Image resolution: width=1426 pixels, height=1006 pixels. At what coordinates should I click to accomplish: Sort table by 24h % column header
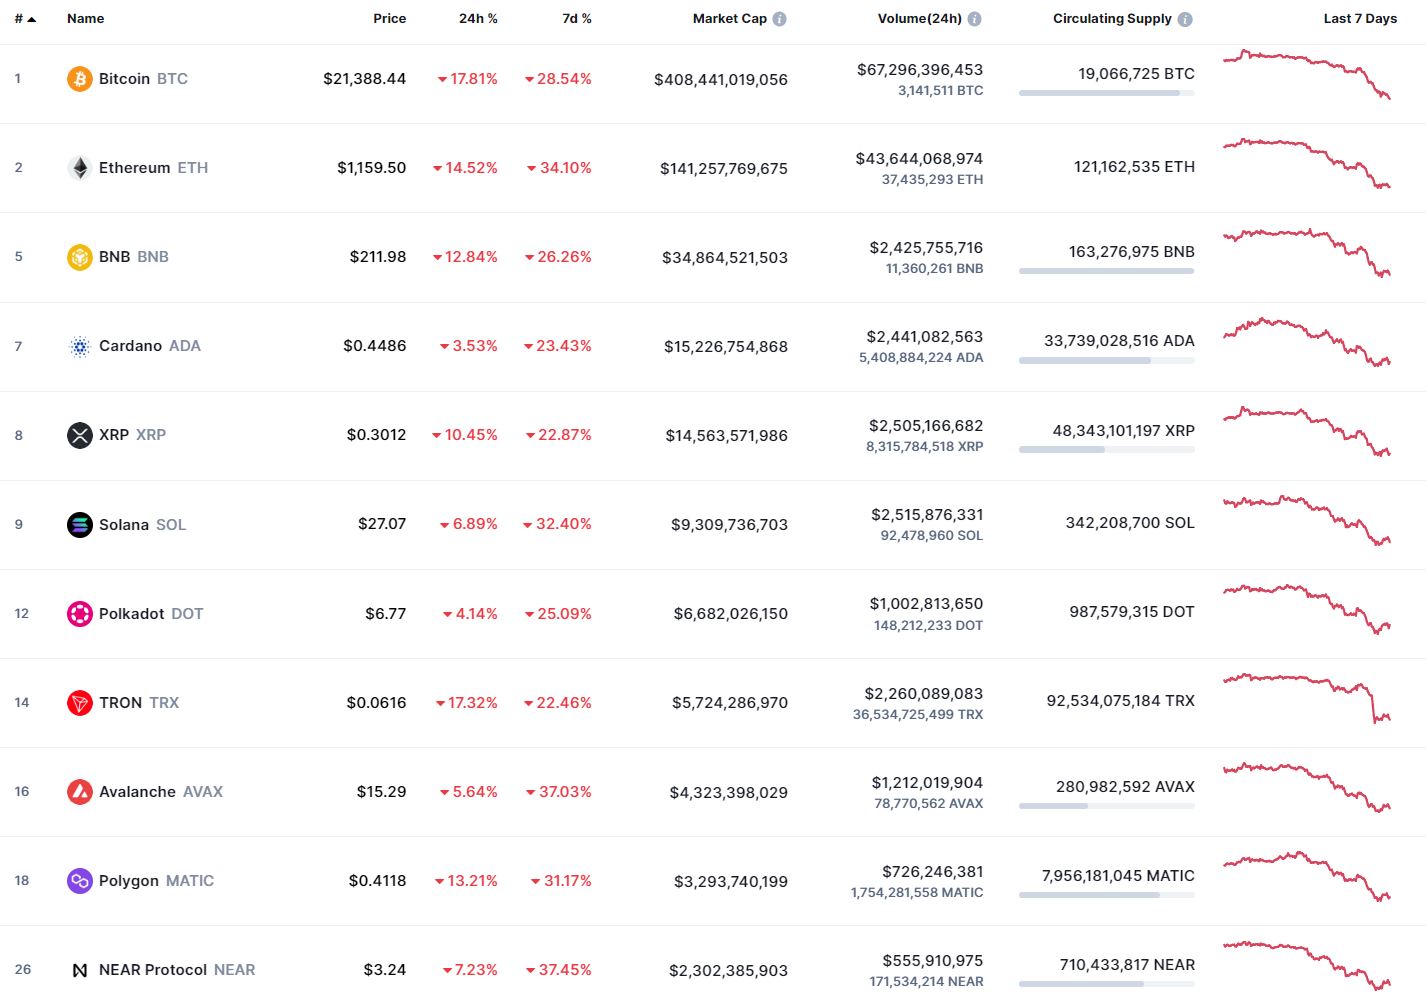tap(478, 18)
